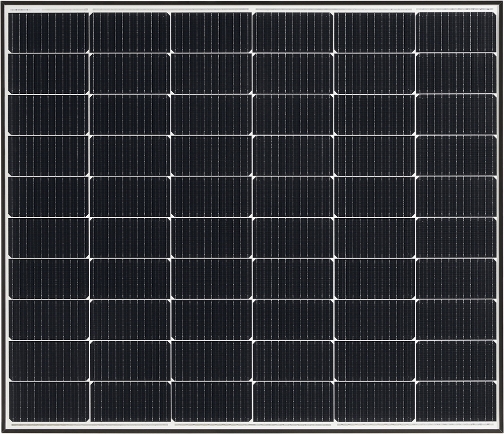Select fifth cell in the top row
504x434 pixels.
click(375, 32)
